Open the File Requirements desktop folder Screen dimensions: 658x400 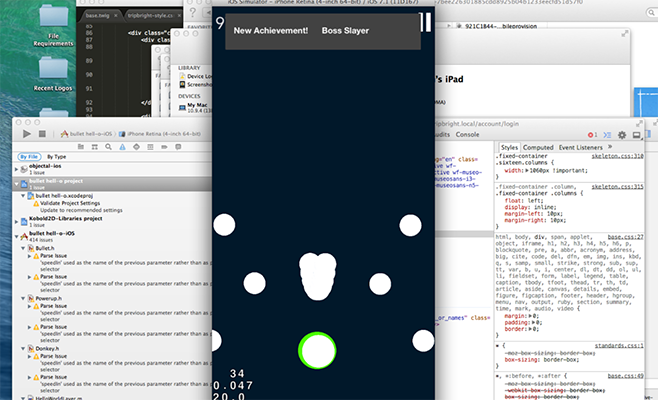point(53,25)
